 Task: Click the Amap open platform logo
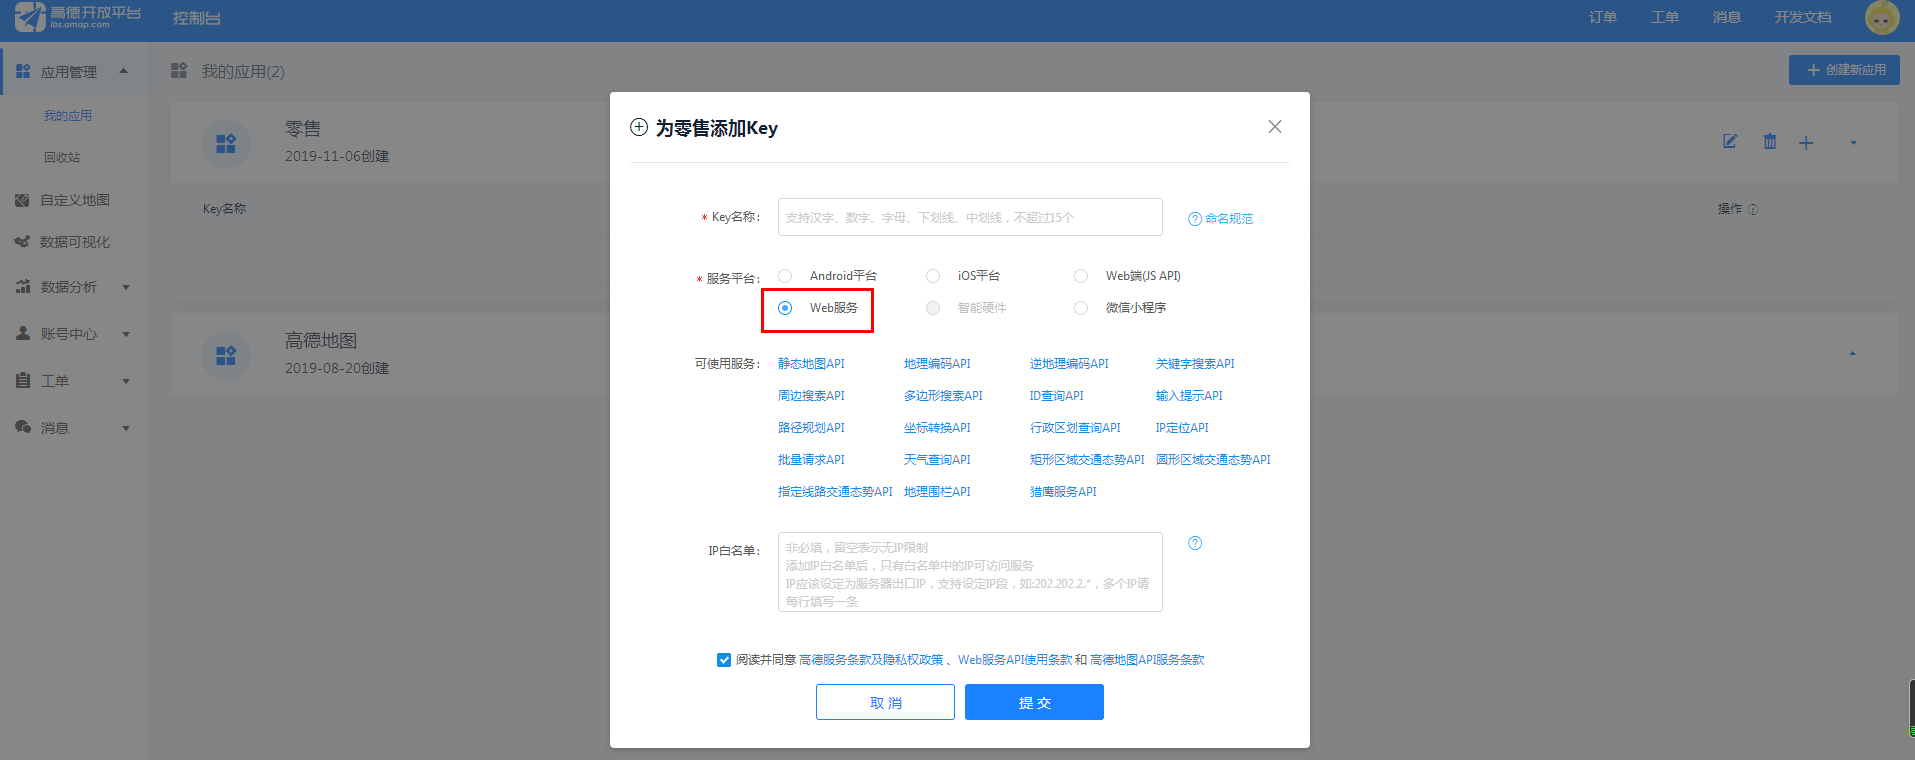click(78, 17)
